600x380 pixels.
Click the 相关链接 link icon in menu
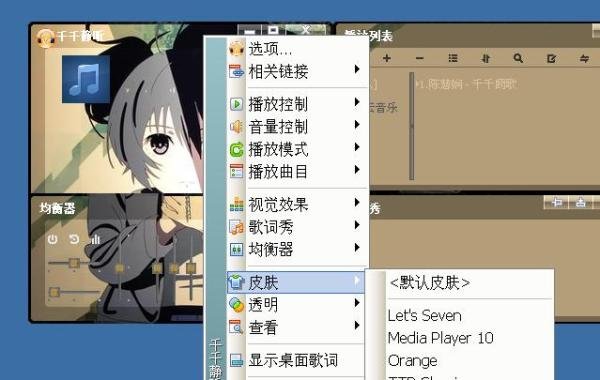pyautogui.click(x=236, y=72)
